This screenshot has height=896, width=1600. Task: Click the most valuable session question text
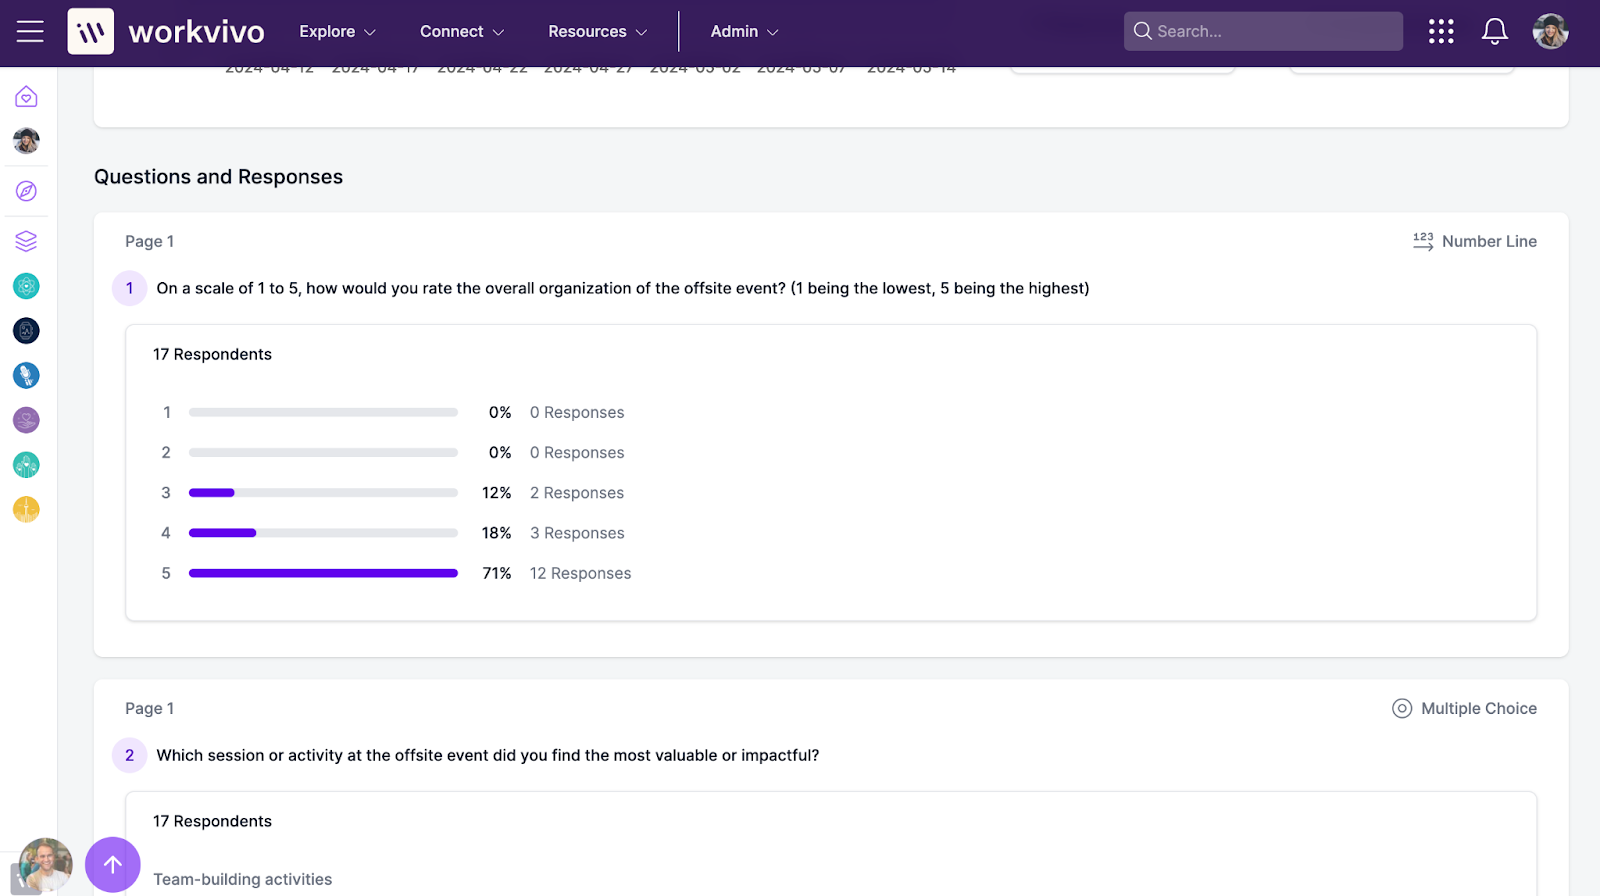(x=488, y=755)
